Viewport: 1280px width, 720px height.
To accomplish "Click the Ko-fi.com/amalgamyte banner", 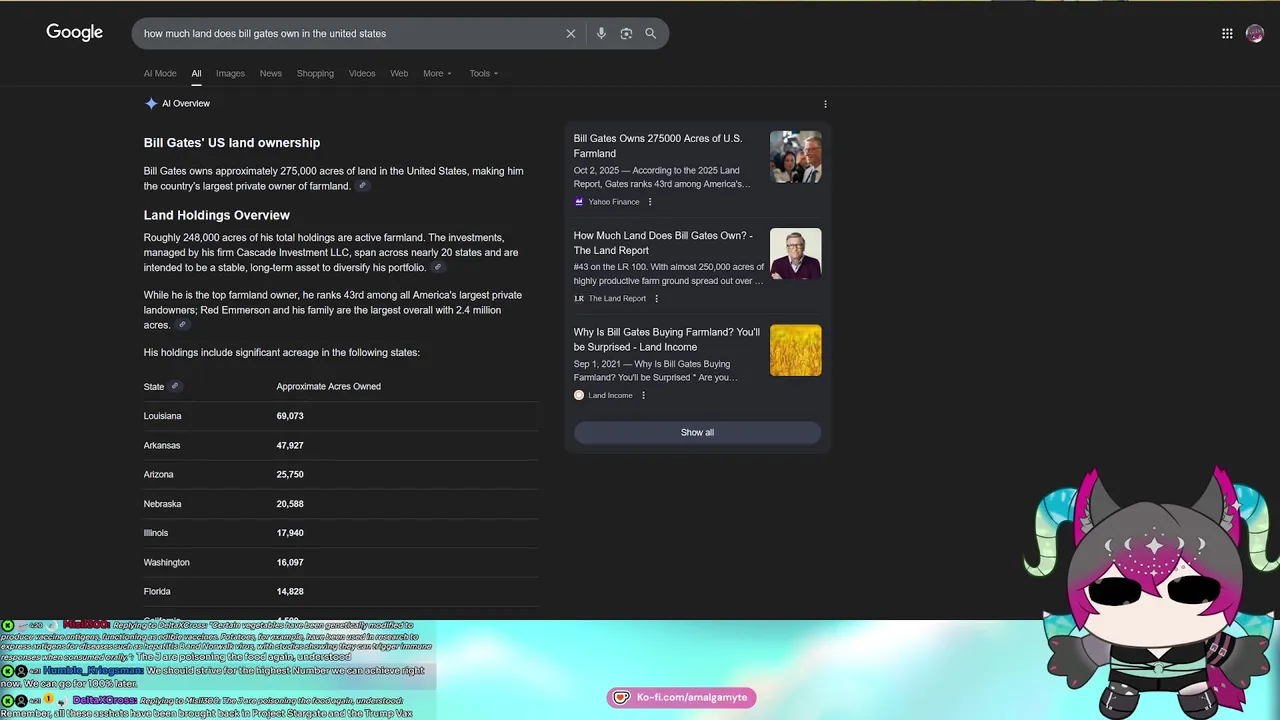I will (681, 697).
